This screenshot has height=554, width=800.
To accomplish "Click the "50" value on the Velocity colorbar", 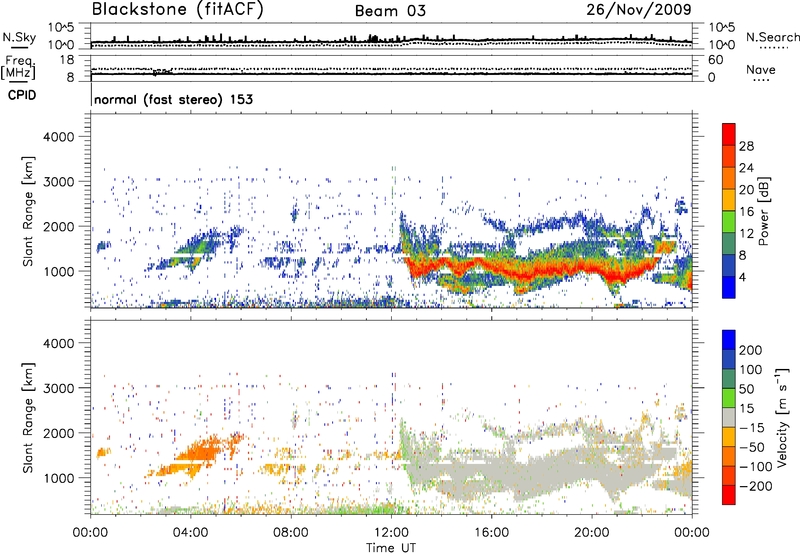I will (x=746, y=389).
